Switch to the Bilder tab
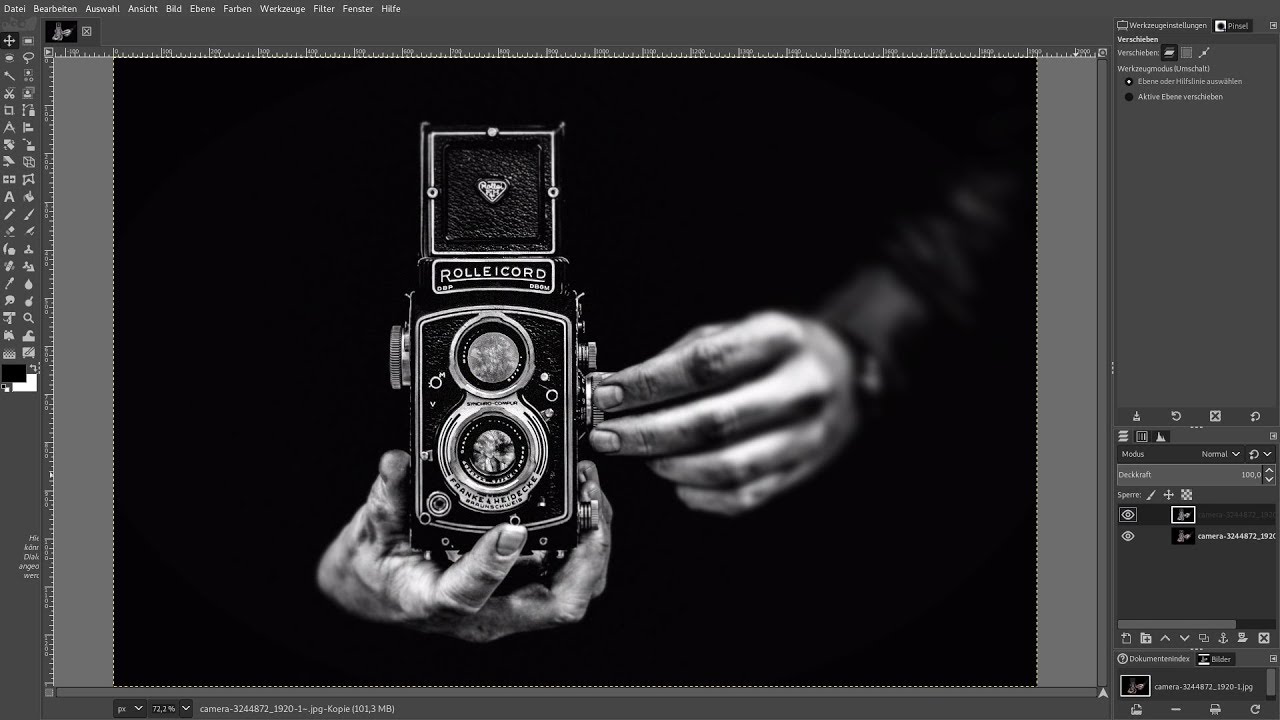The image size is (1280, 720). [x=1216, y=659]
